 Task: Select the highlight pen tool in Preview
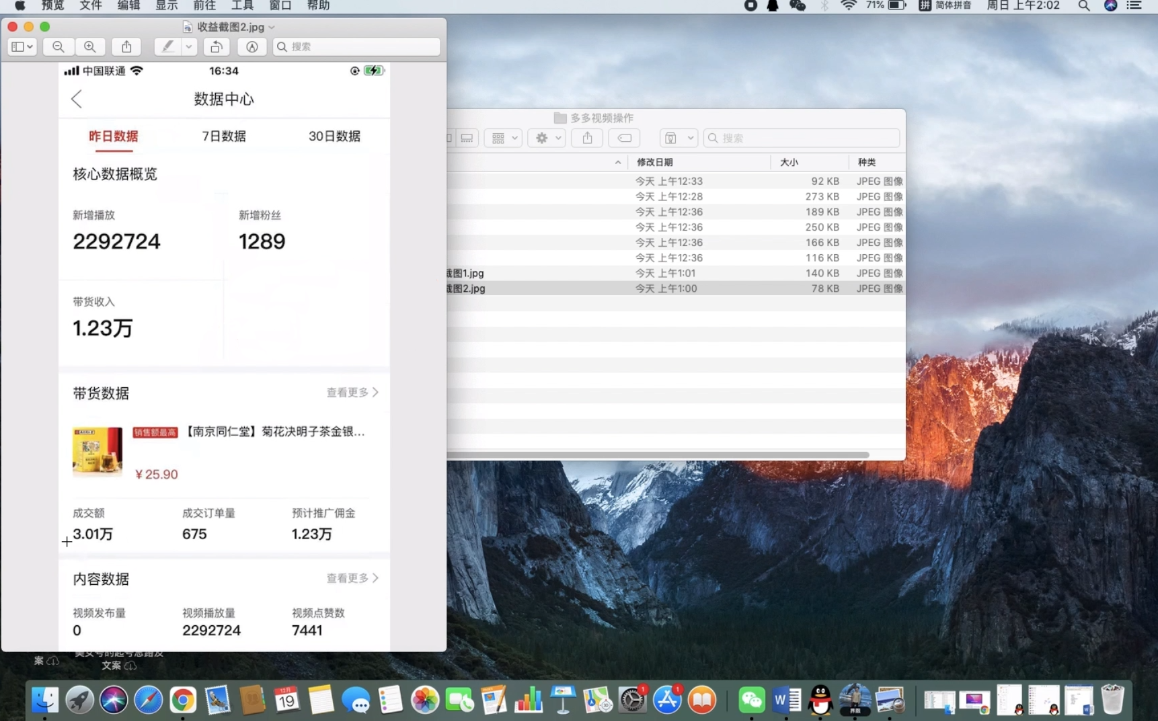[168, 47]
